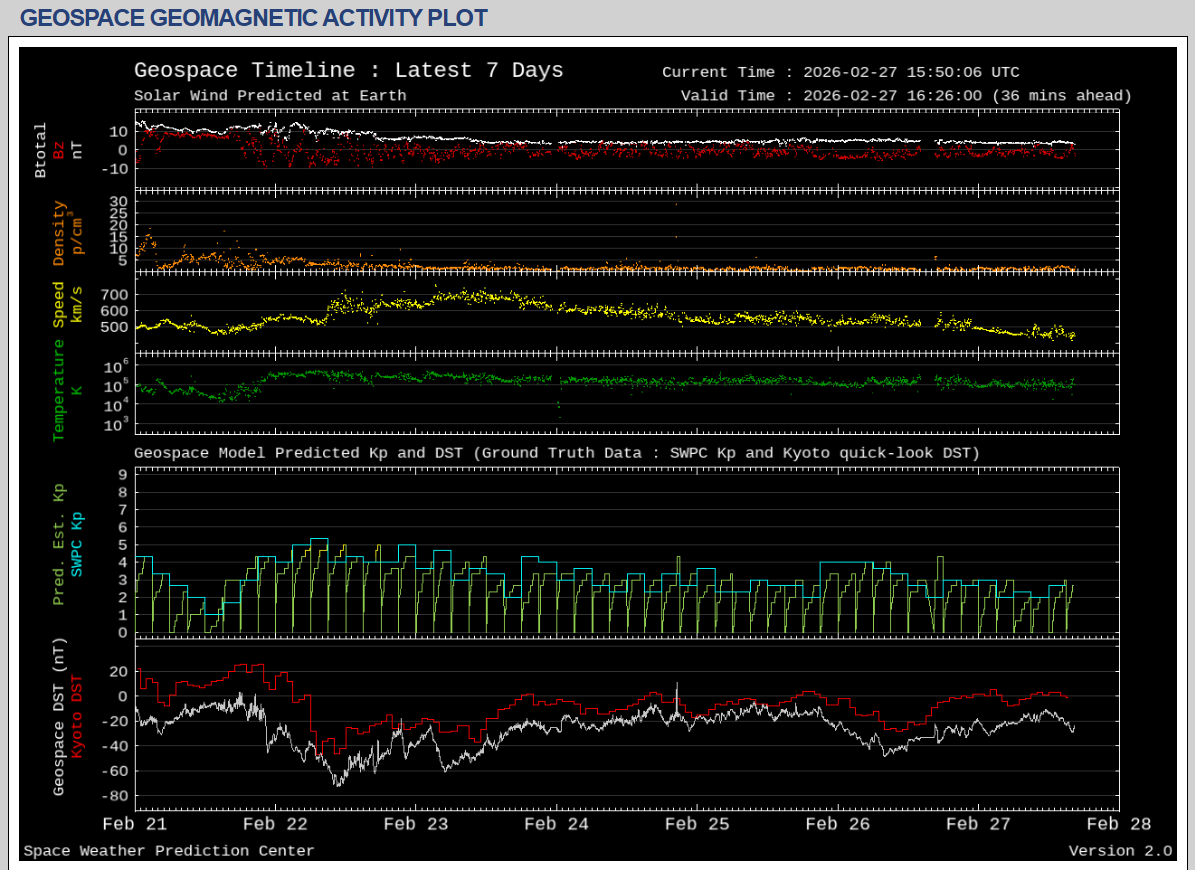Click the Feb 21 date tick label
Screen dimensions: 1195x870
pos(135,824)
